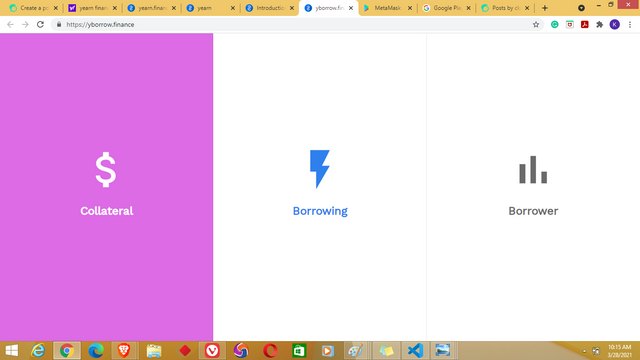The width and height of the screenshot is (640, 360).
Task: Open the Extensions puzzle piece menu
Action: coord(600,24)
